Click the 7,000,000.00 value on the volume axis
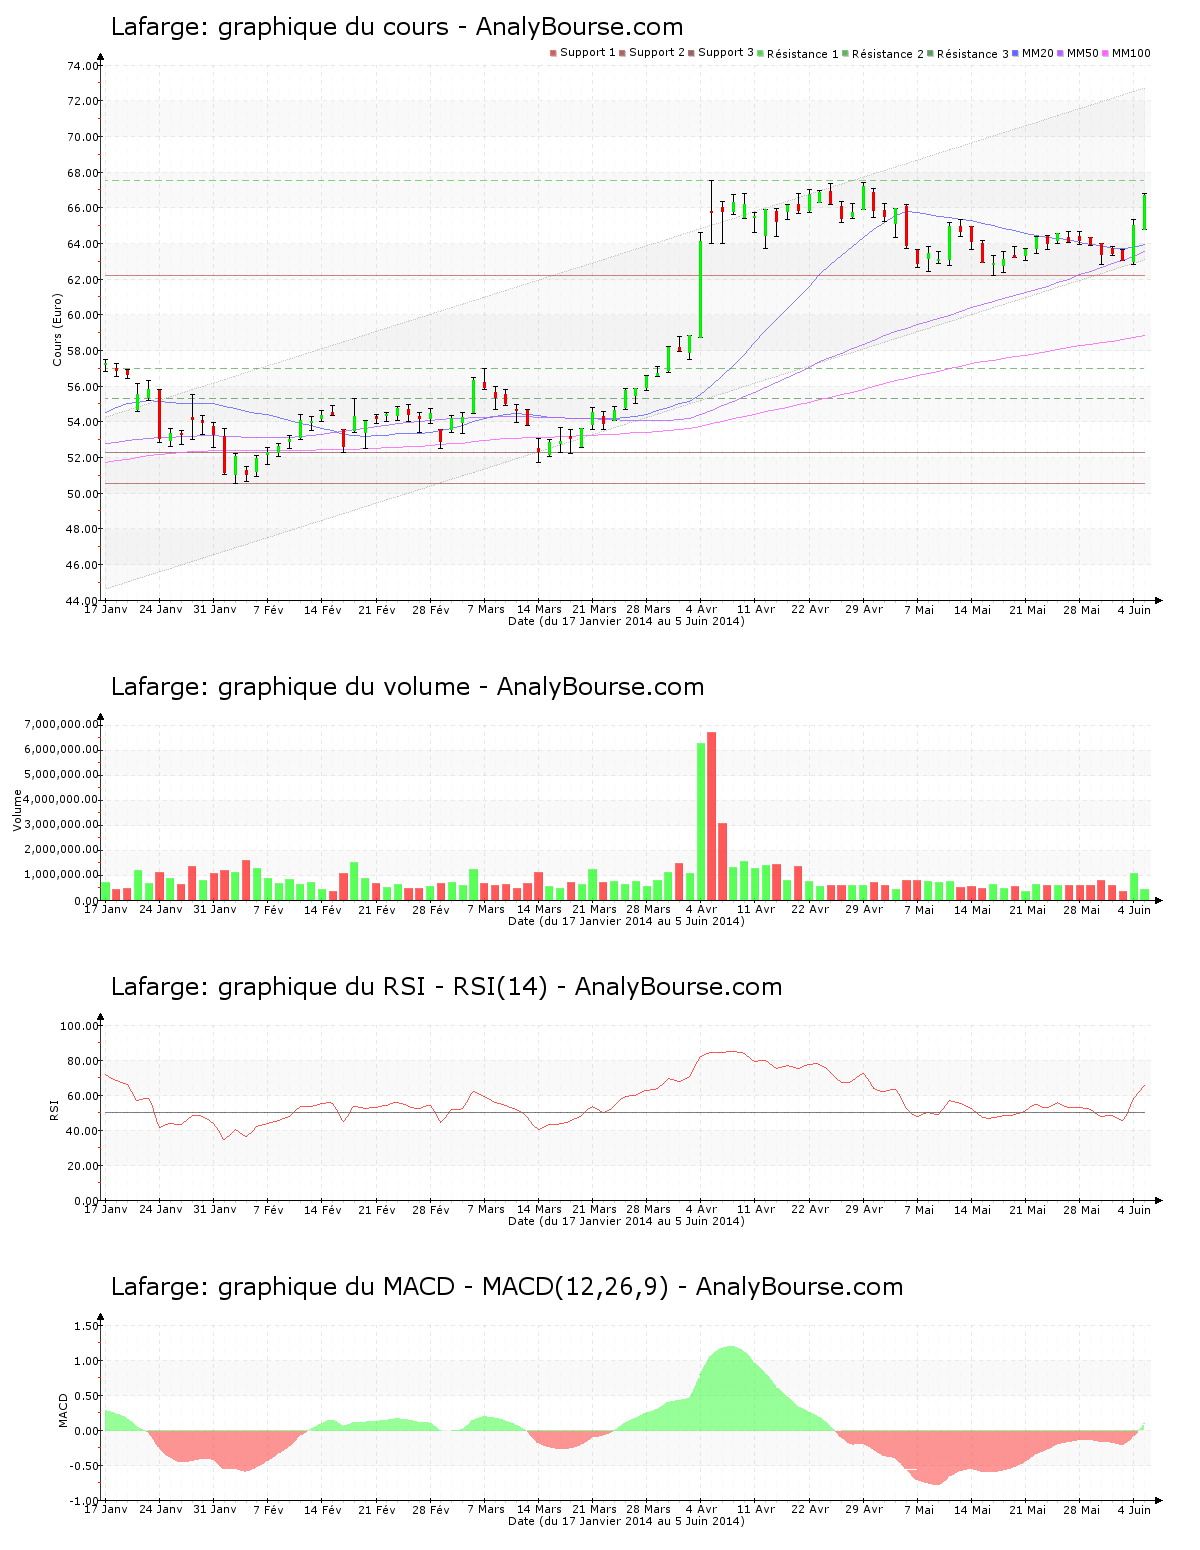 tap(62, 724)
